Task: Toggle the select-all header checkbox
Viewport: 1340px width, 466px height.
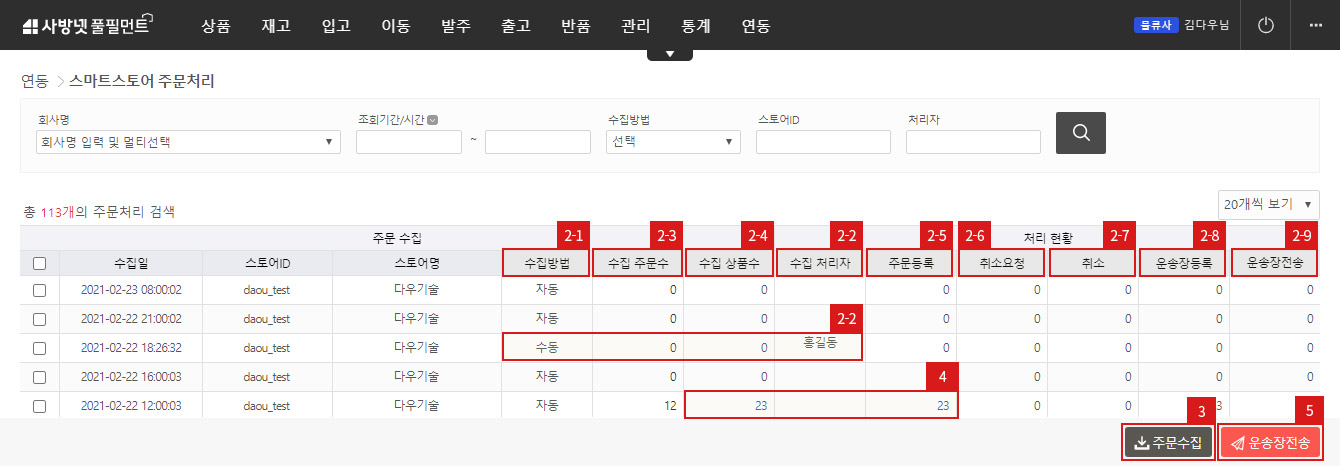Action: 40,264
